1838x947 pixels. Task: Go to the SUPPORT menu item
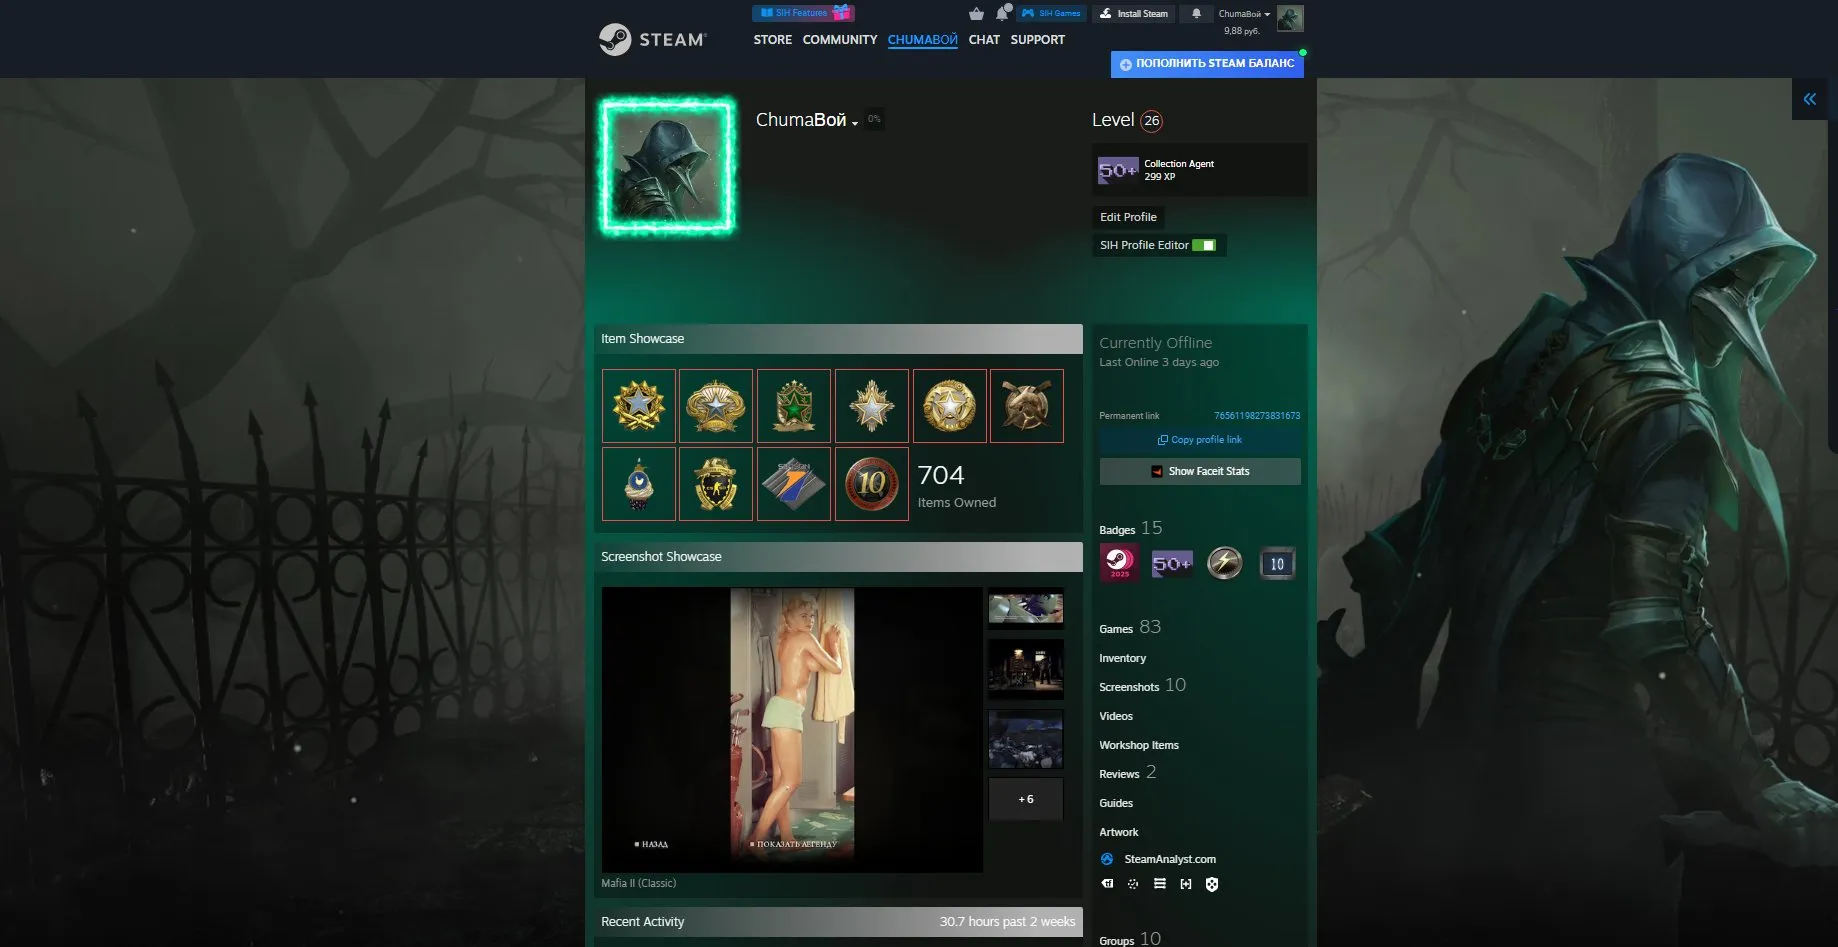tap(1037, 40)
